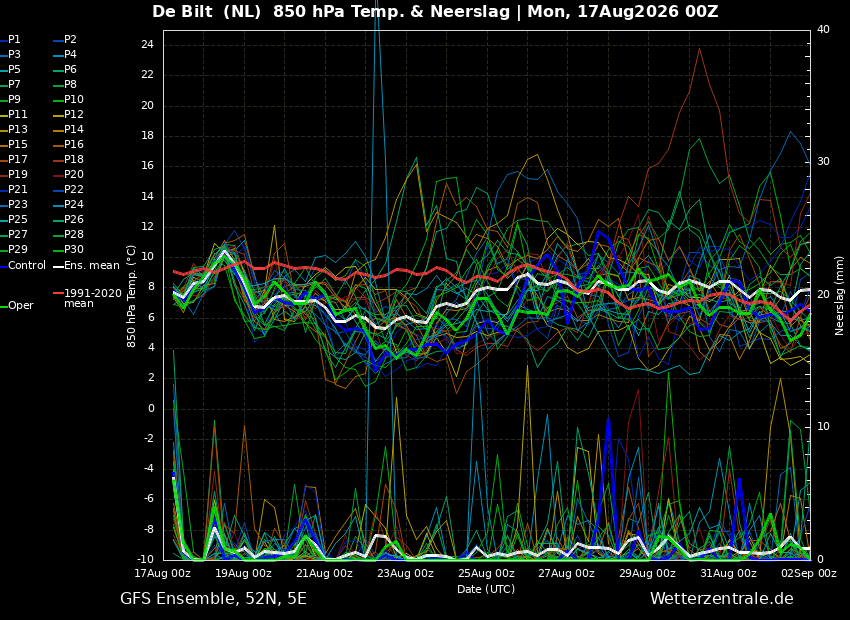Screen dimensions: 850x620
Task: Click the 02Sep 00z date tick label
Action: [809, 573]
